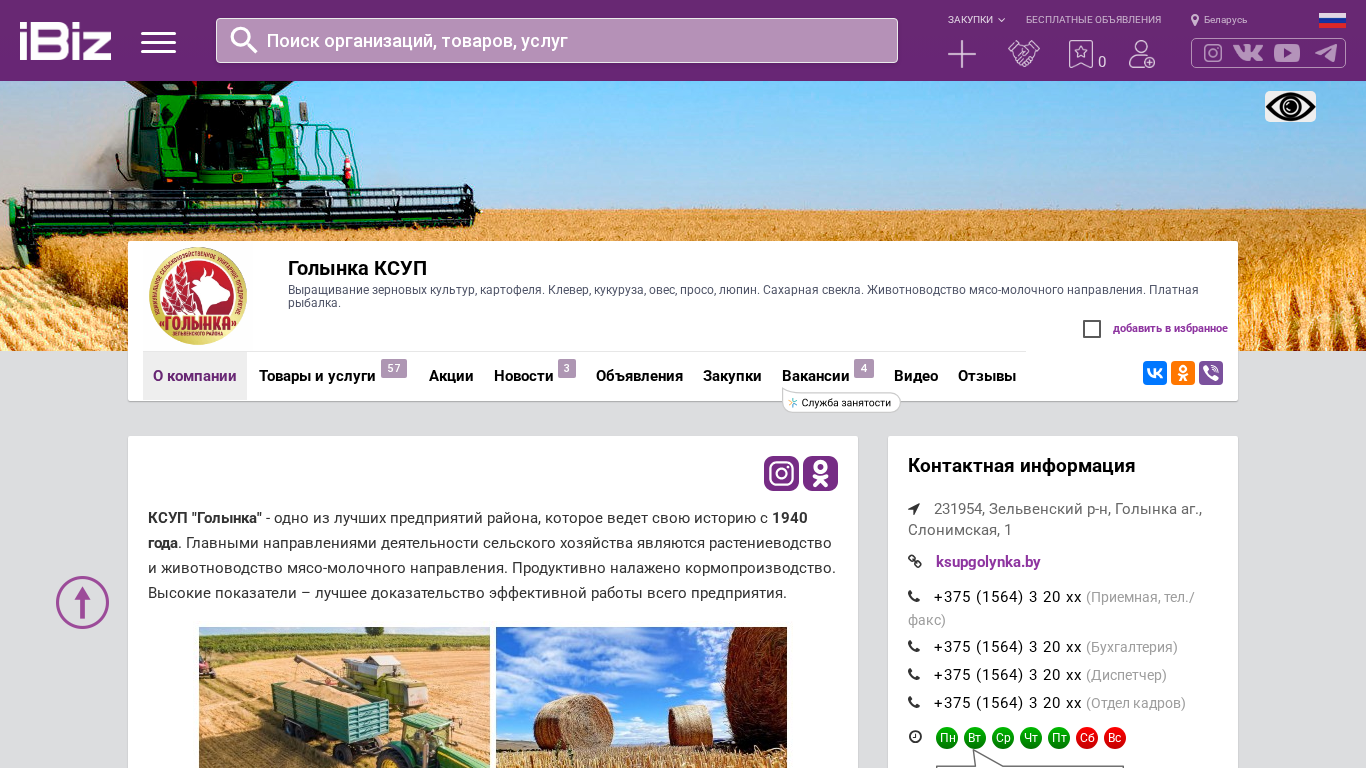Share company page on Odnoklassniki
Image resolution: width=1366 pixels, height=768 pixels.
[x=1183, y=373]
